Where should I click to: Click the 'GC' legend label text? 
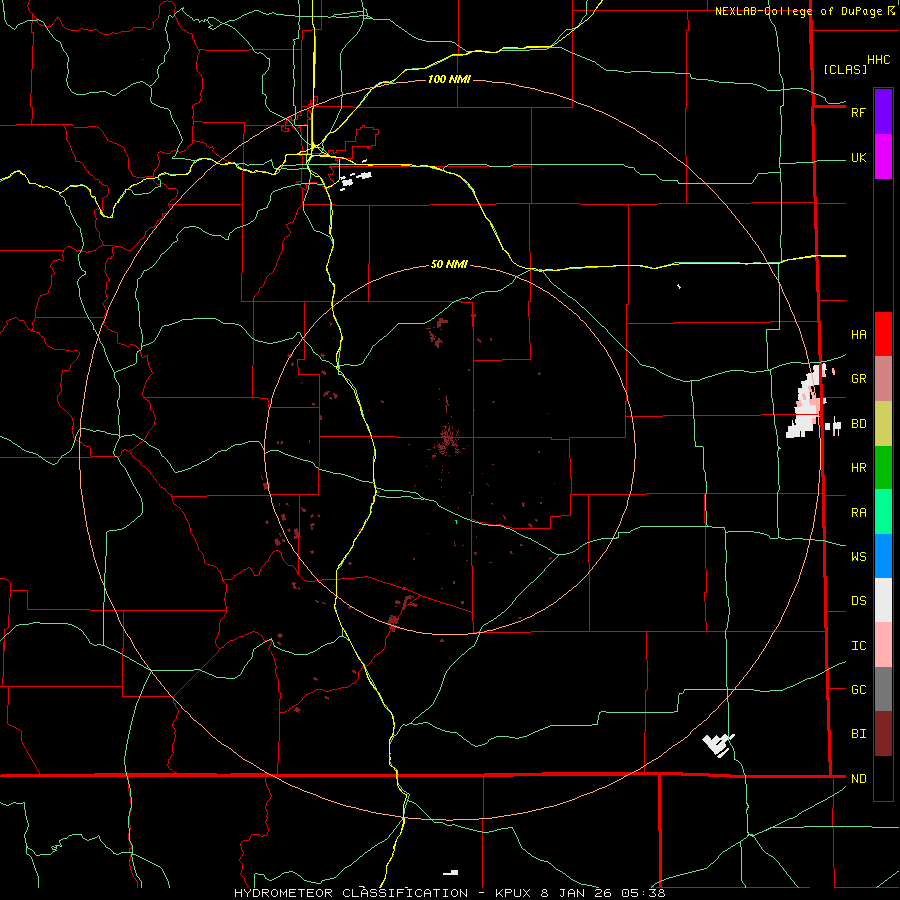pyautogui.click(x=858, y=690)
